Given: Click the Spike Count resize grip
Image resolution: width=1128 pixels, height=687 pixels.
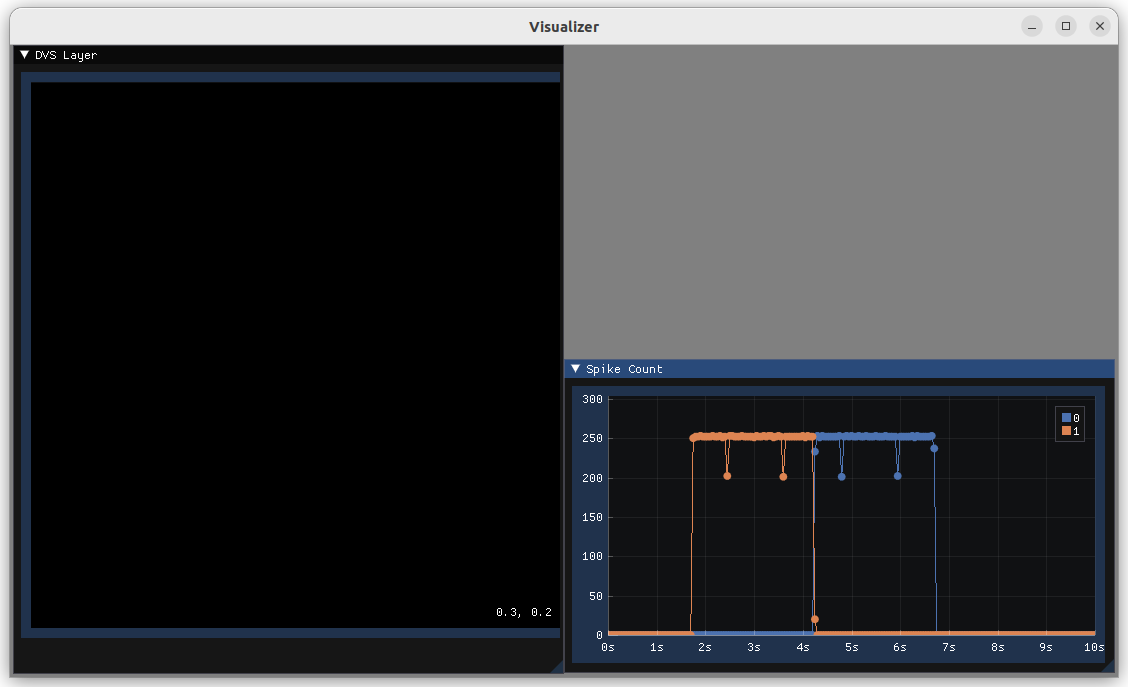Looking at the screenshot, I should pos(1109,667).
